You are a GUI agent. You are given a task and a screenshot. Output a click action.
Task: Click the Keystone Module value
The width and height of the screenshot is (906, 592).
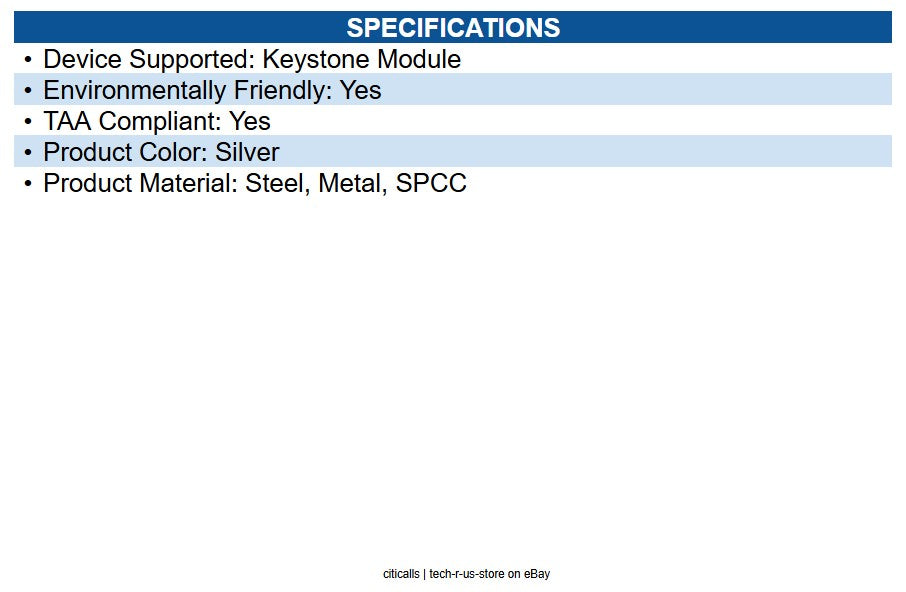click(x=362, y=59)
